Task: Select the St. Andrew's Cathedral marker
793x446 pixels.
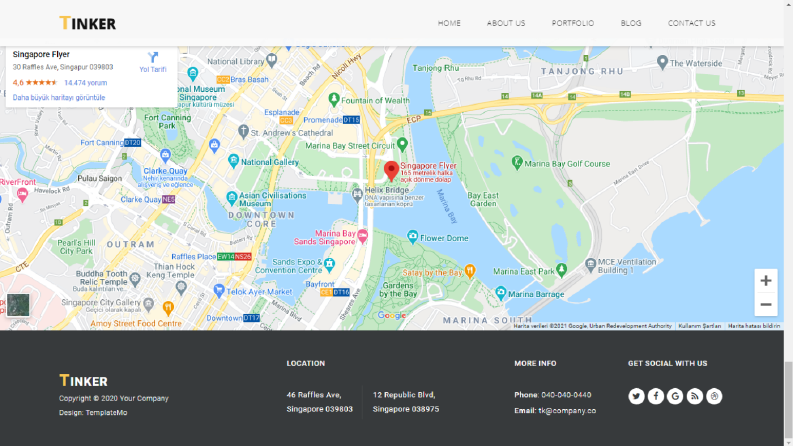Action: pos(243,131)
